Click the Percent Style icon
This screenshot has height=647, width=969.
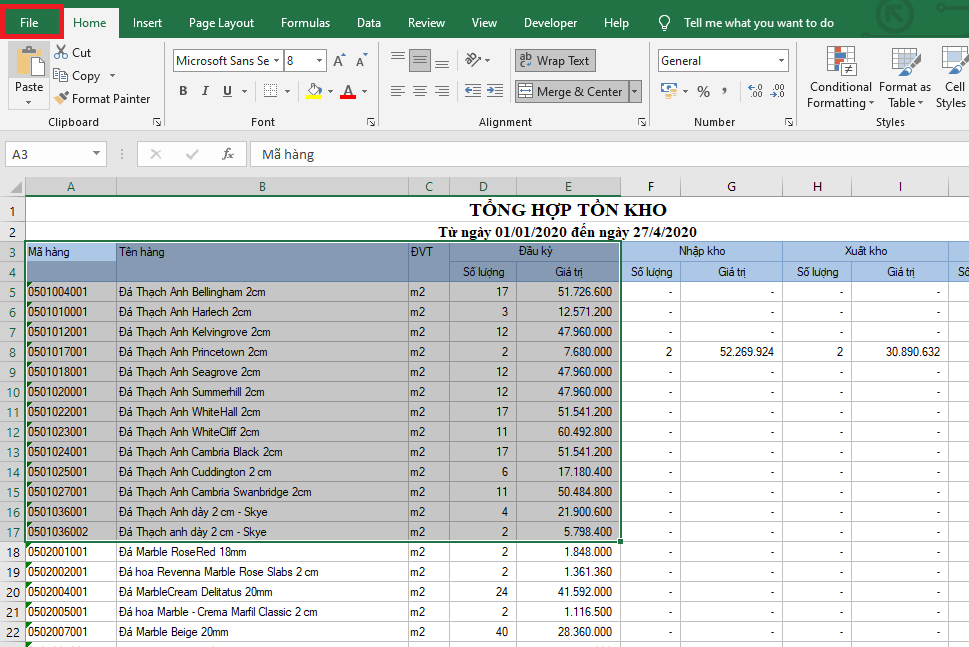click(x=703, y=91)
